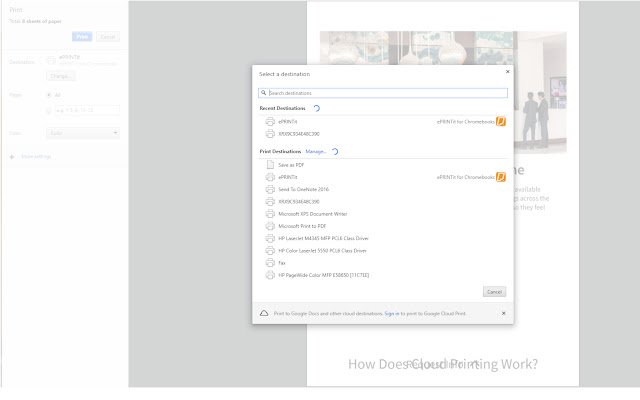This screenshot has height=400, width=640.
Task: Expand More settings in print sidebar
Action: [36, 157]
